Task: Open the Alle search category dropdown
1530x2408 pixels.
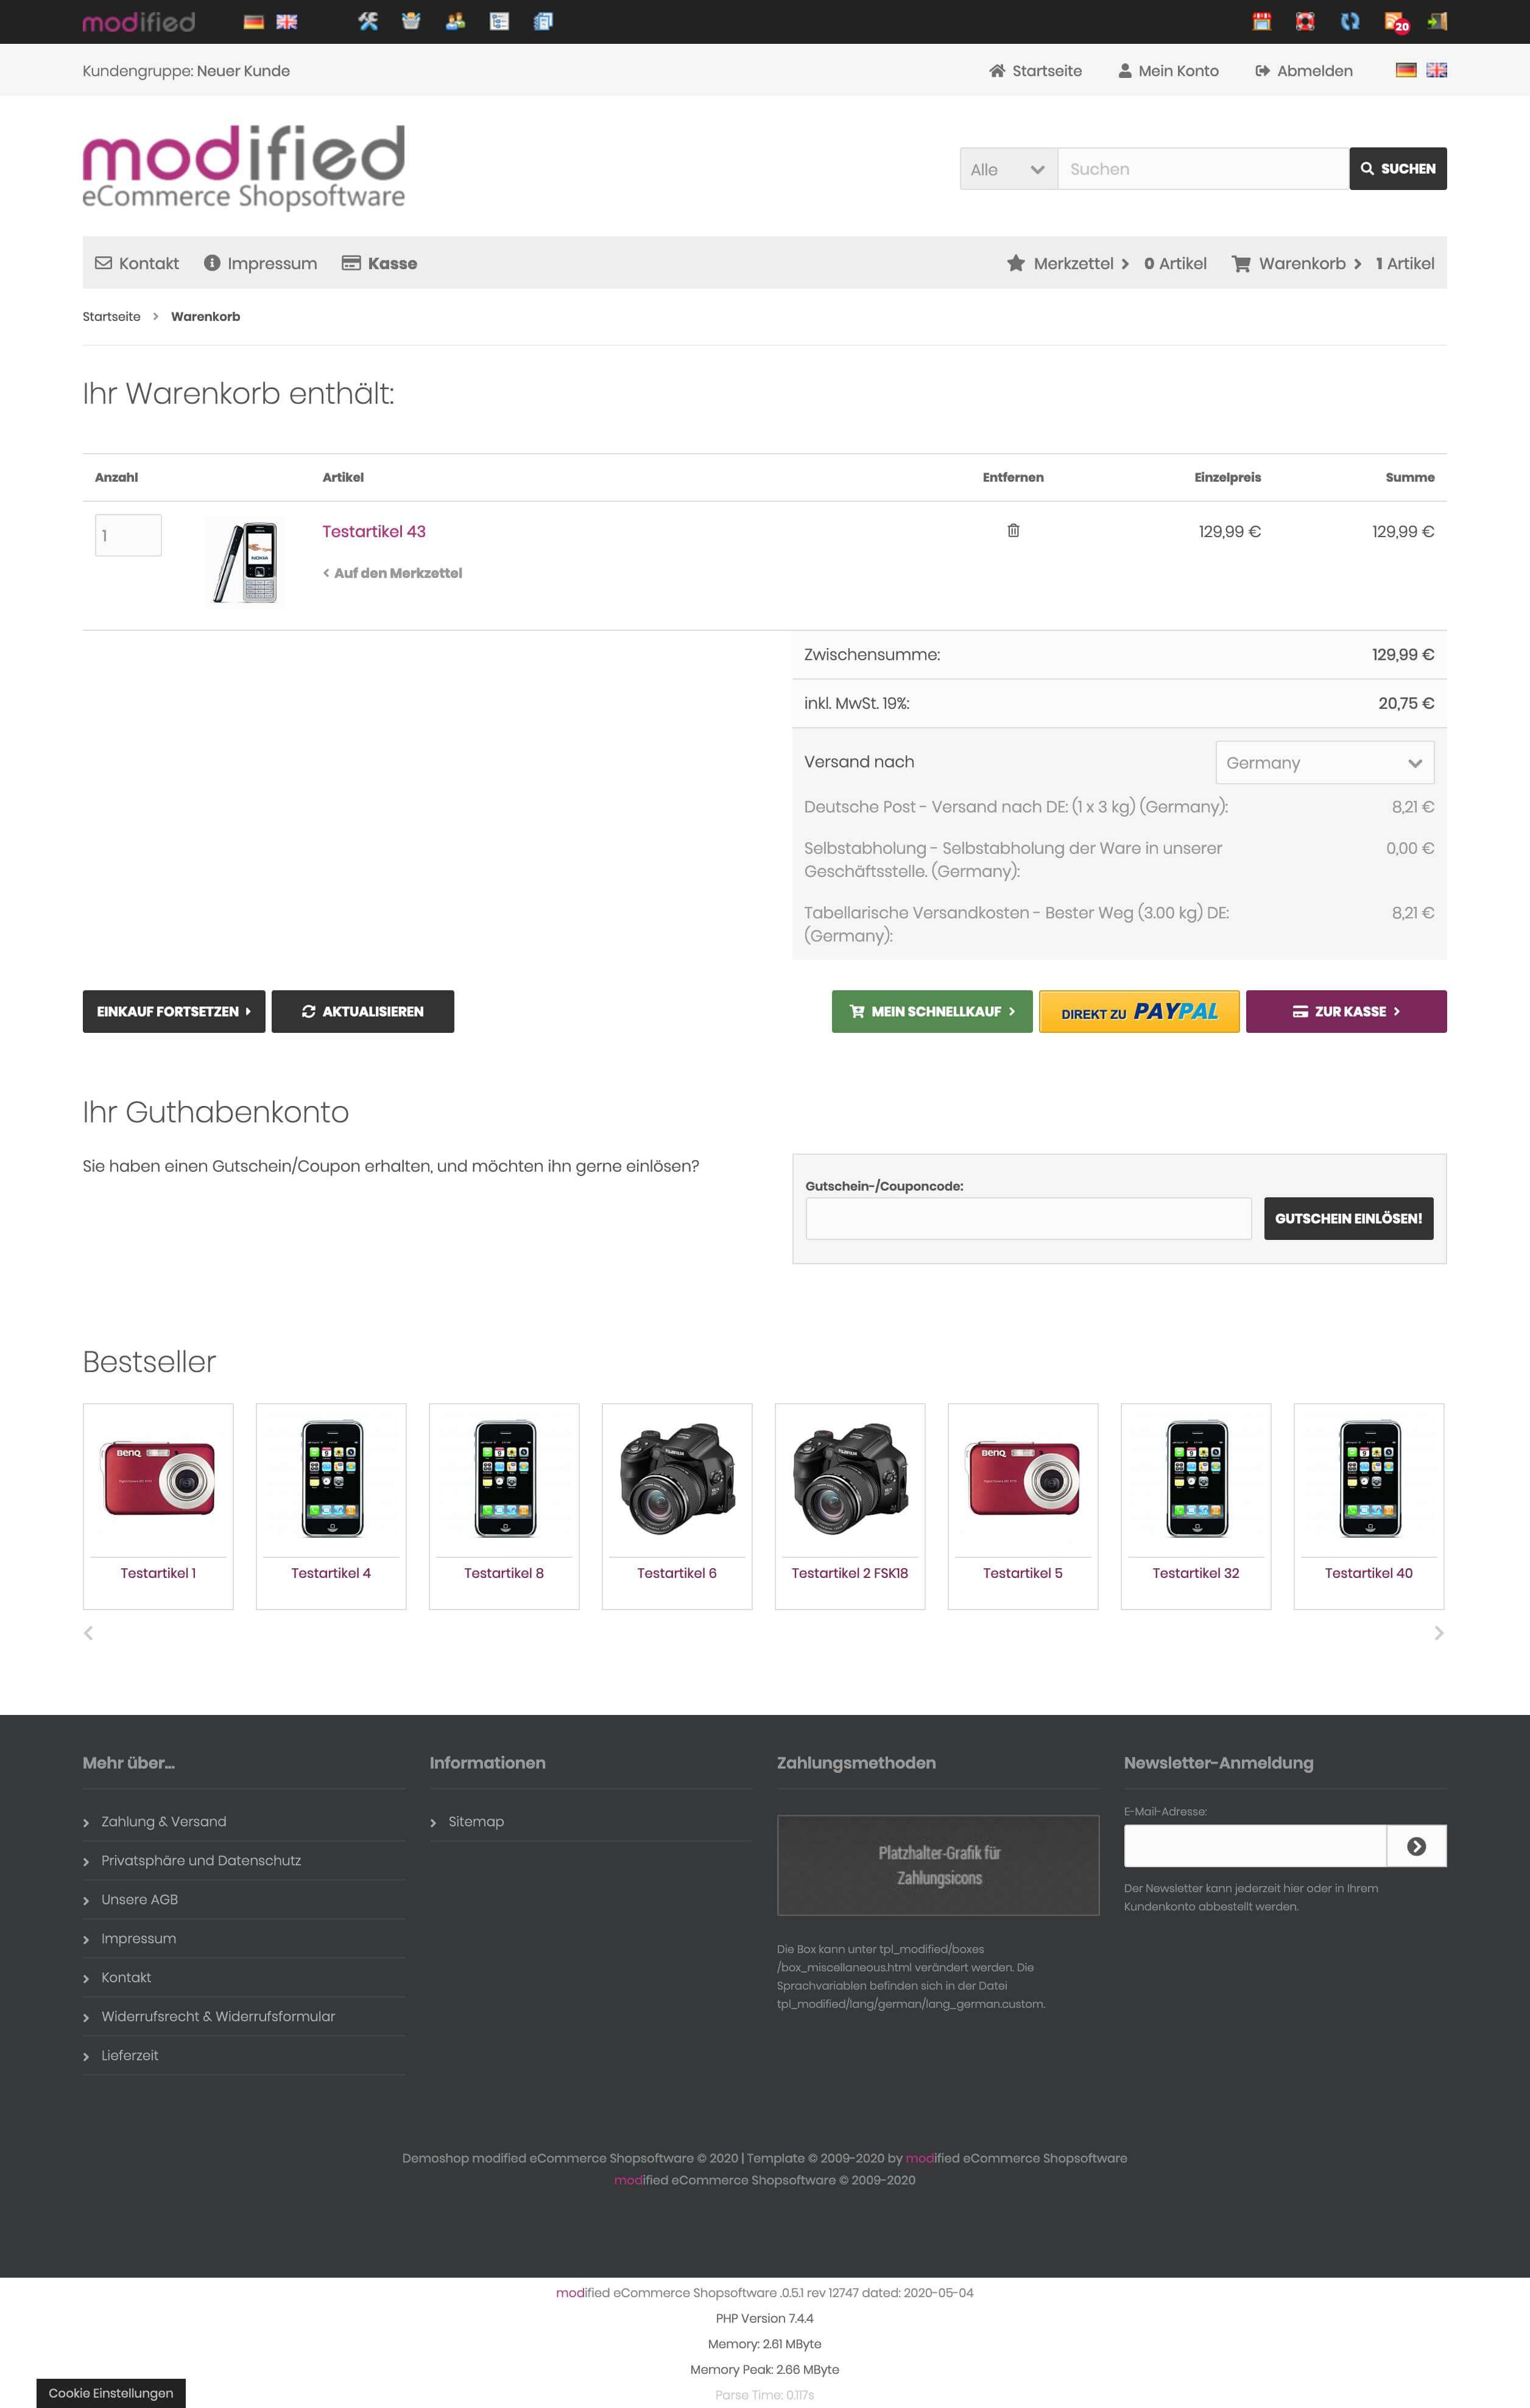Action: (x=1008, y=169)
